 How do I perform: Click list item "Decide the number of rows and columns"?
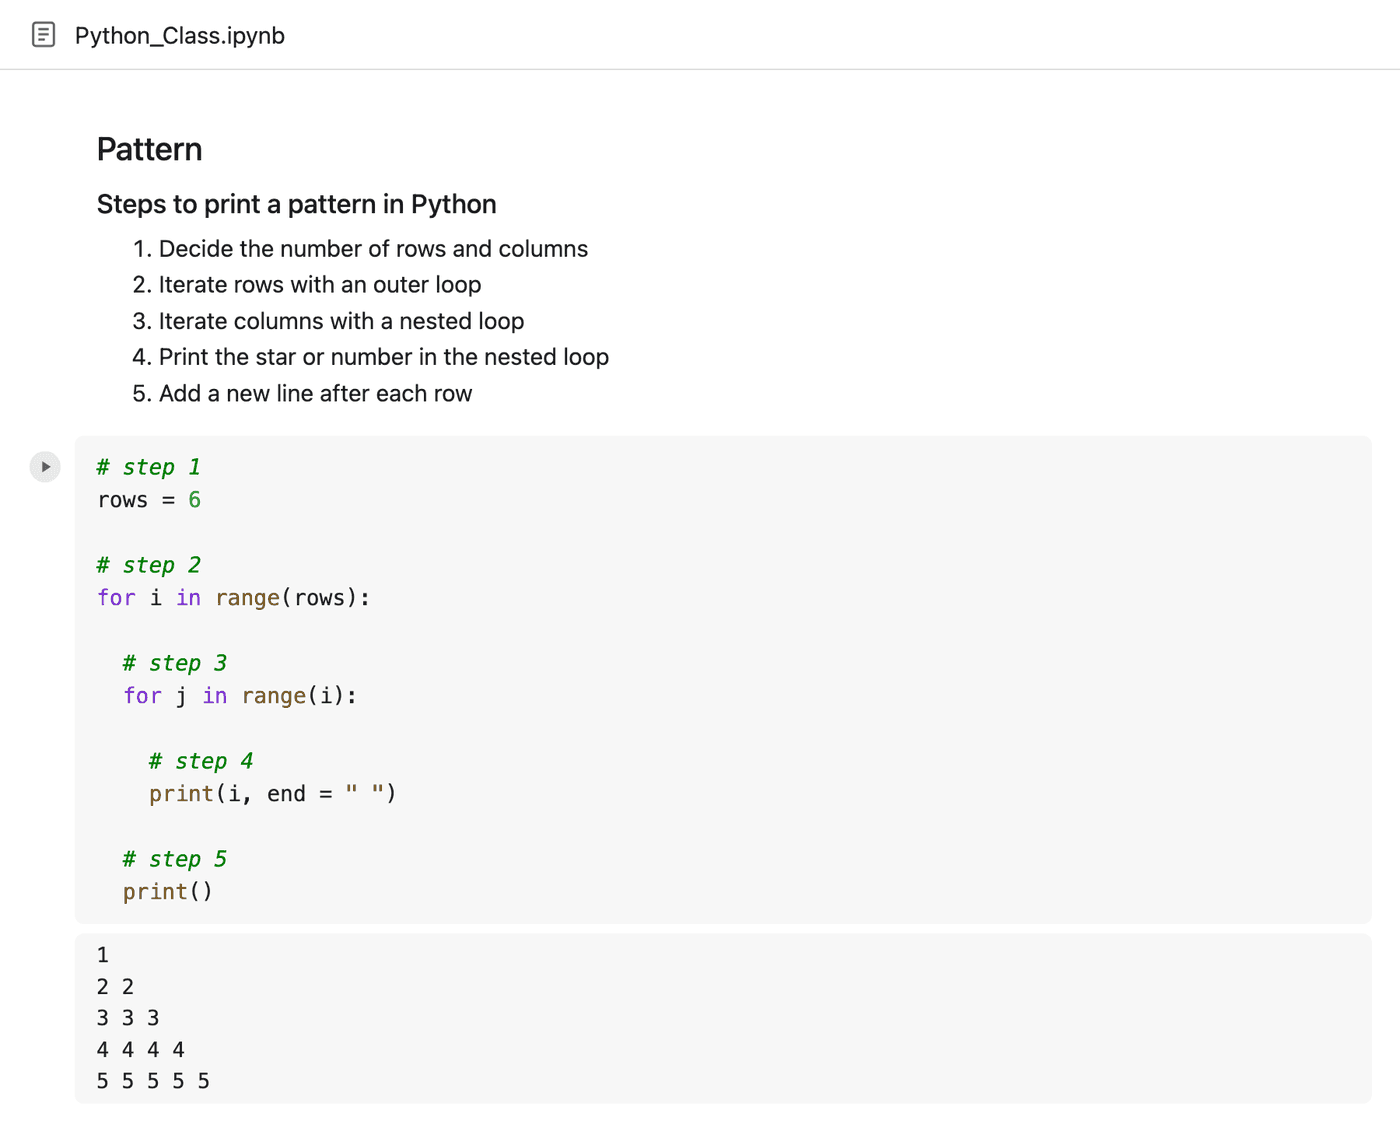(373, 249)
